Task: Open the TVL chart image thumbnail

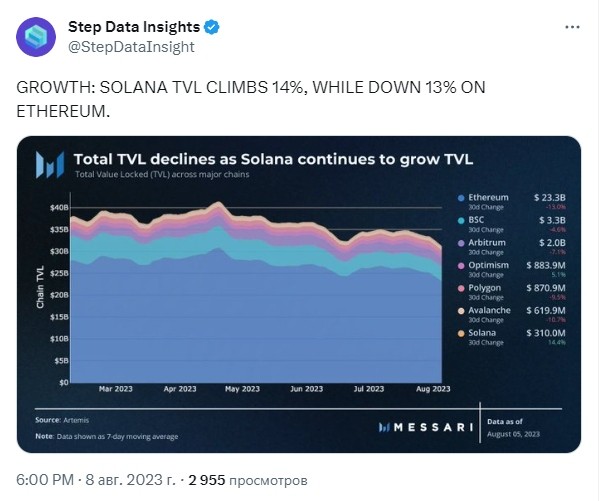Action: click(x=299, y=294)
